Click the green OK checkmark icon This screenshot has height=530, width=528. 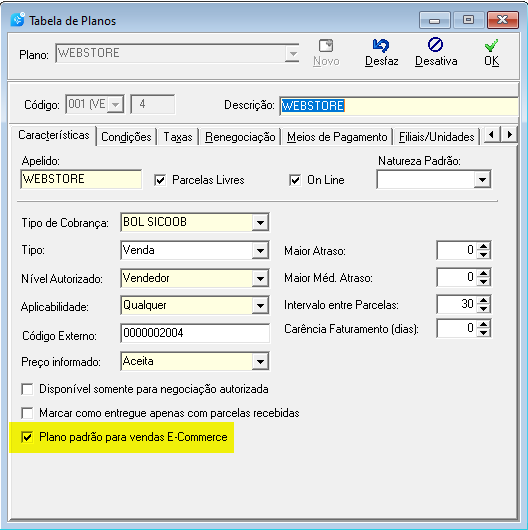pos(491,45)
